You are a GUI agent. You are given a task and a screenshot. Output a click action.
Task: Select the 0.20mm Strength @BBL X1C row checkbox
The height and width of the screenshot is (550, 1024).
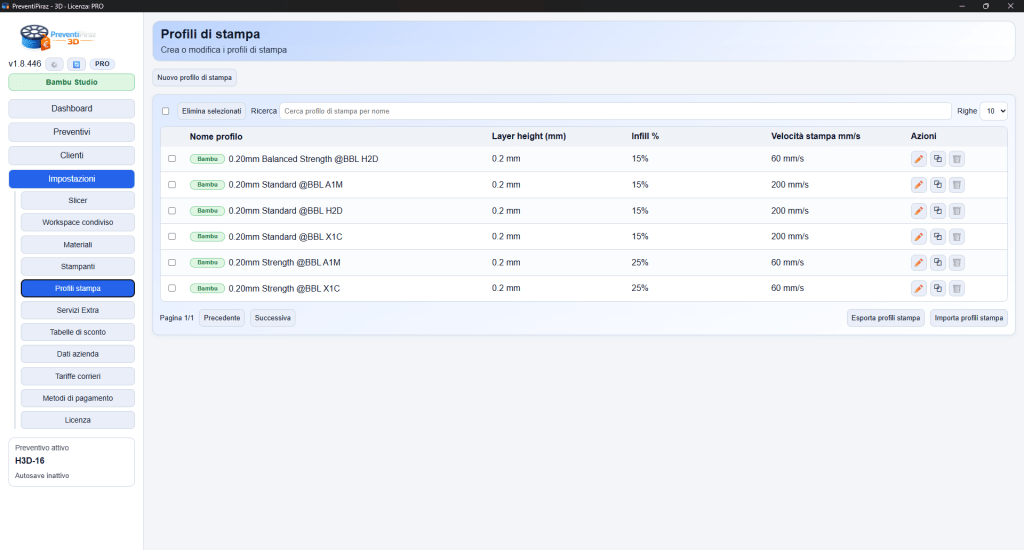tap(172, 289)
